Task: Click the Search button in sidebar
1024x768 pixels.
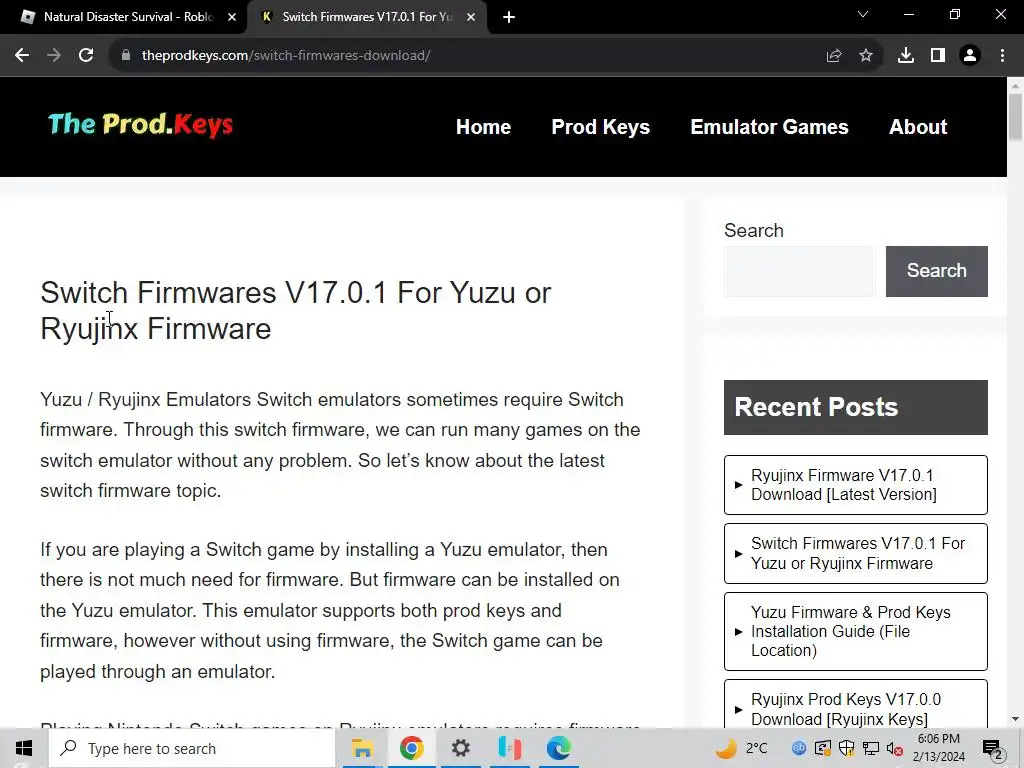Action: click(936, 271)
